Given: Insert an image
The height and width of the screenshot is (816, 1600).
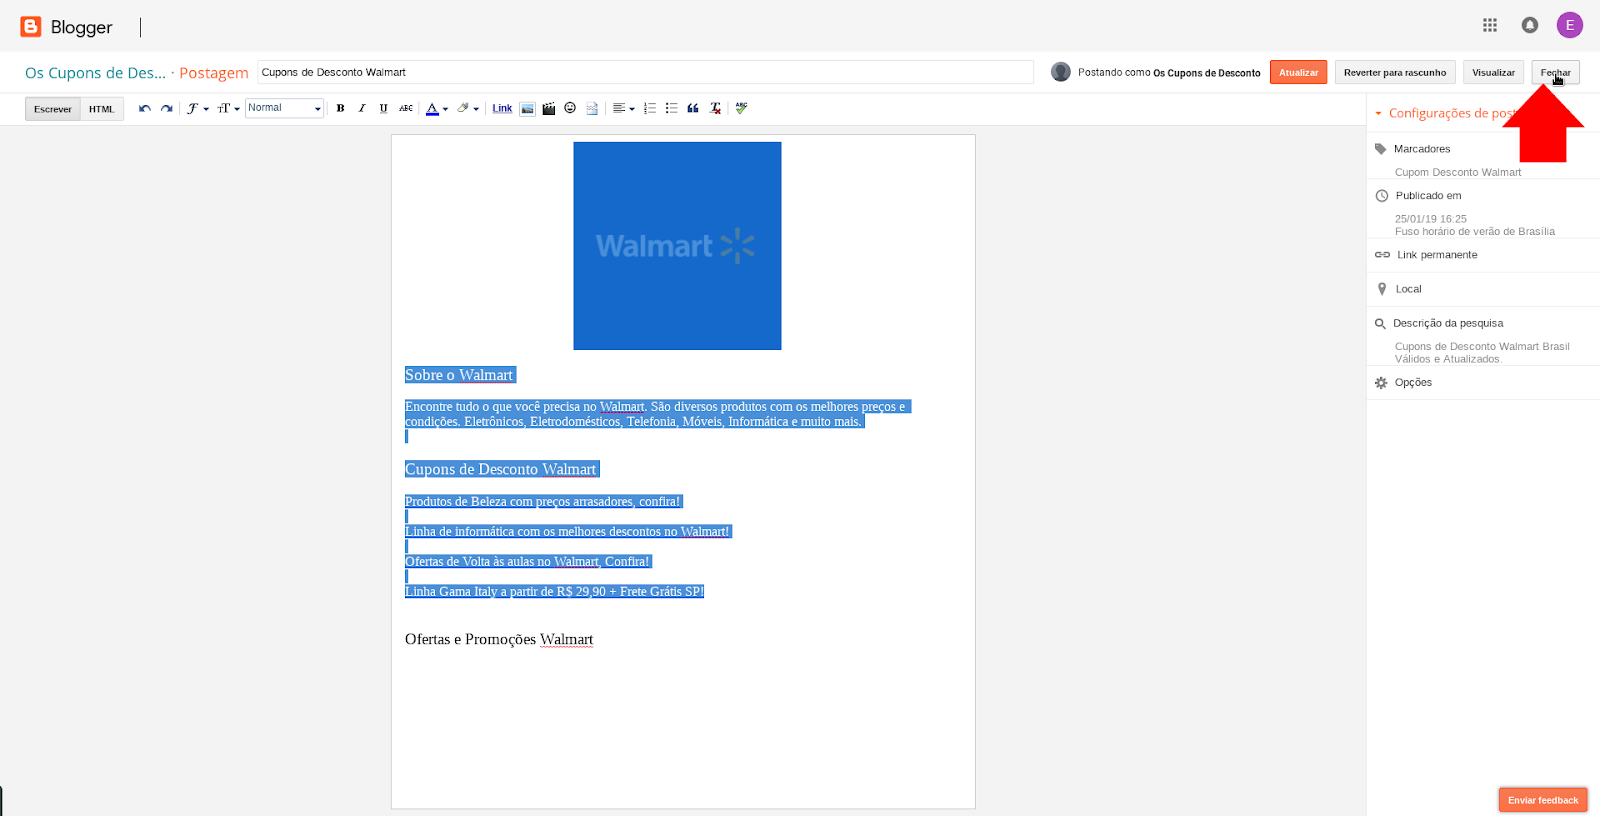Looking at the screenshot, I should click(x=527, y=108).
